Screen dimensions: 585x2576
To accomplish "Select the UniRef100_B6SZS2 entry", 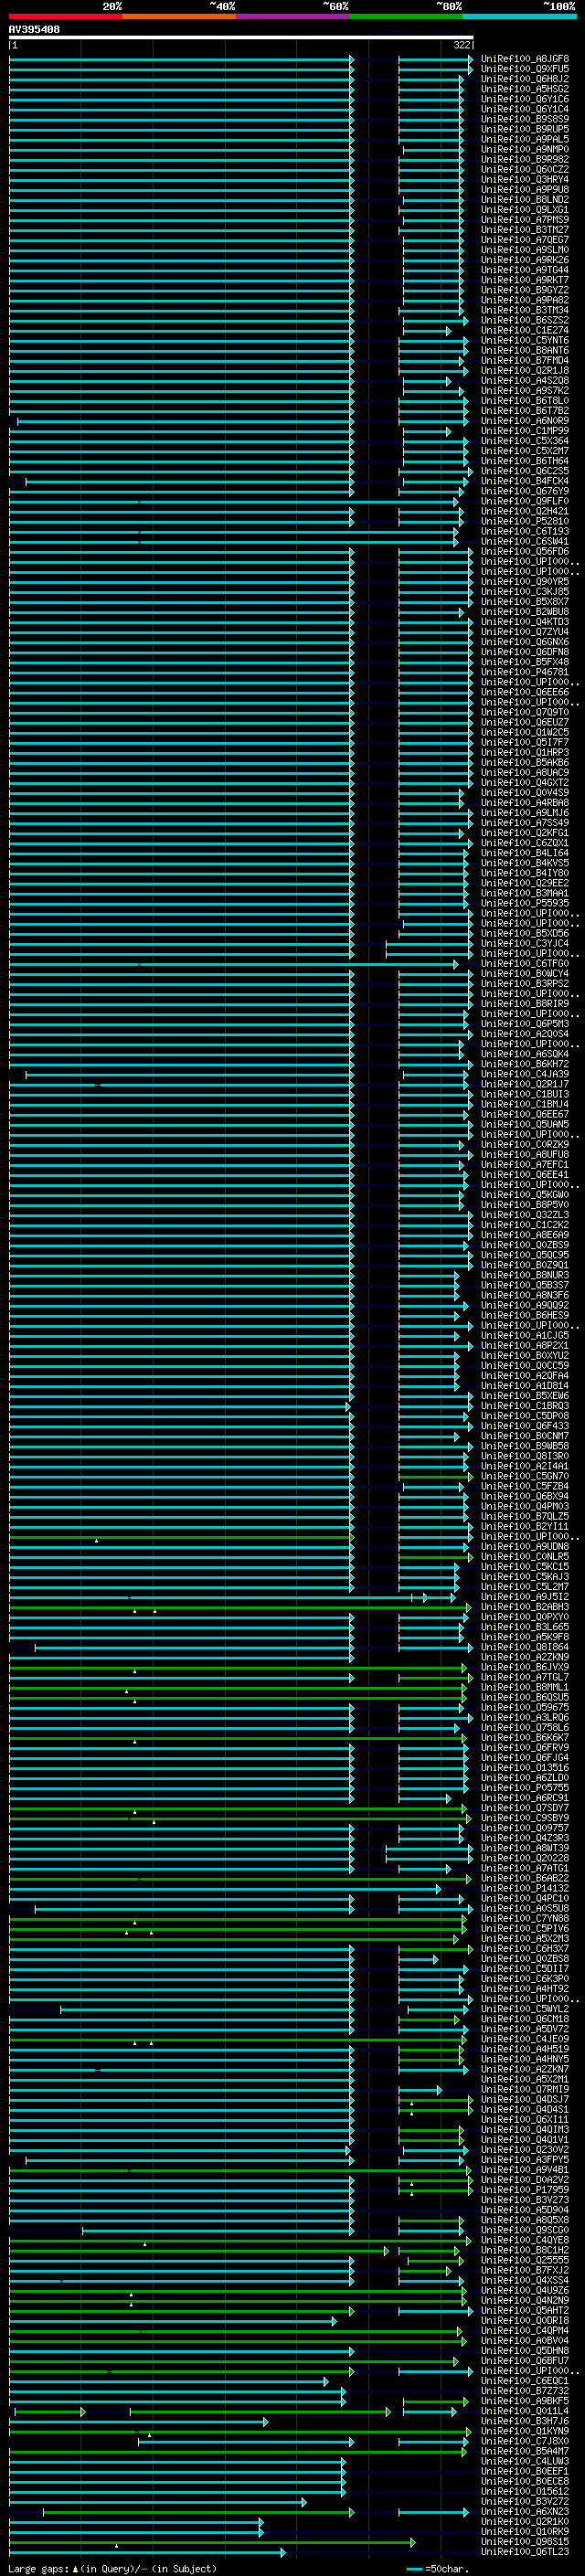I will pos(525,320).
